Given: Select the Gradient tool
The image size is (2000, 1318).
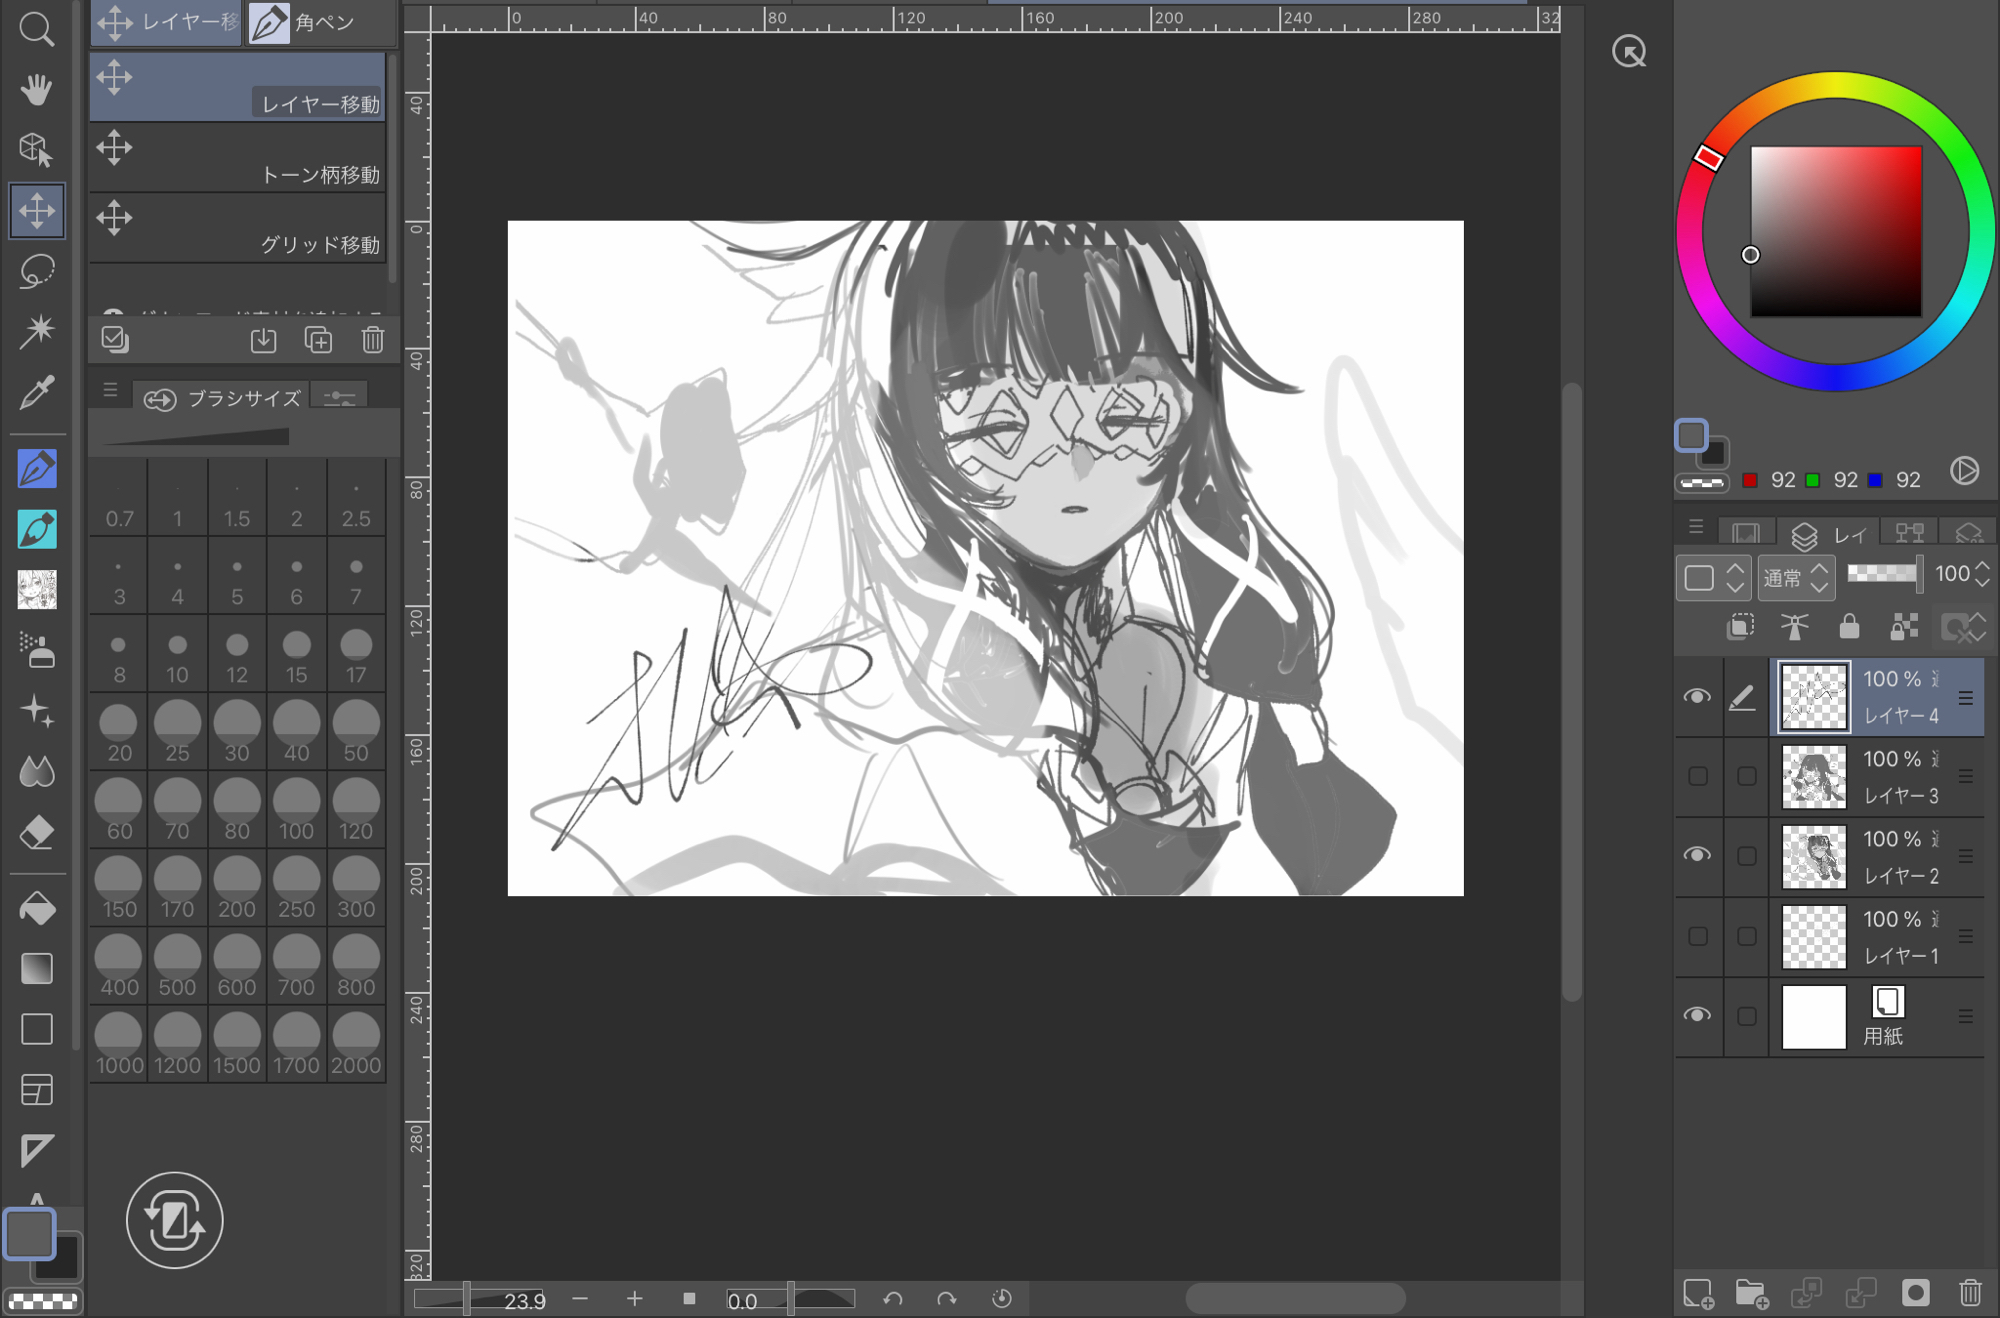Looking at the screenshot, I should (x=37, y=968).
